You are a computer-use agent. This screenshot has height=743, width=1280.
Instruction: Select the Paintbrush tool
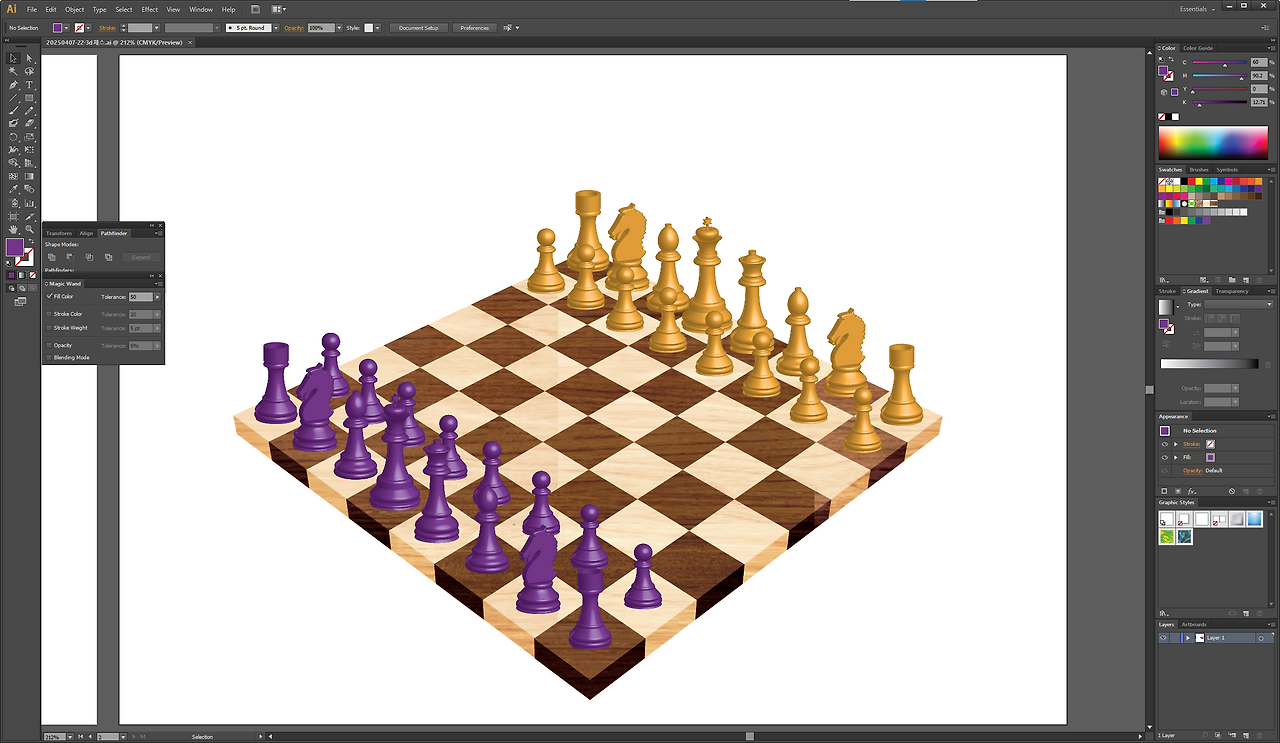pyautogui.click(x=14, y=111)
